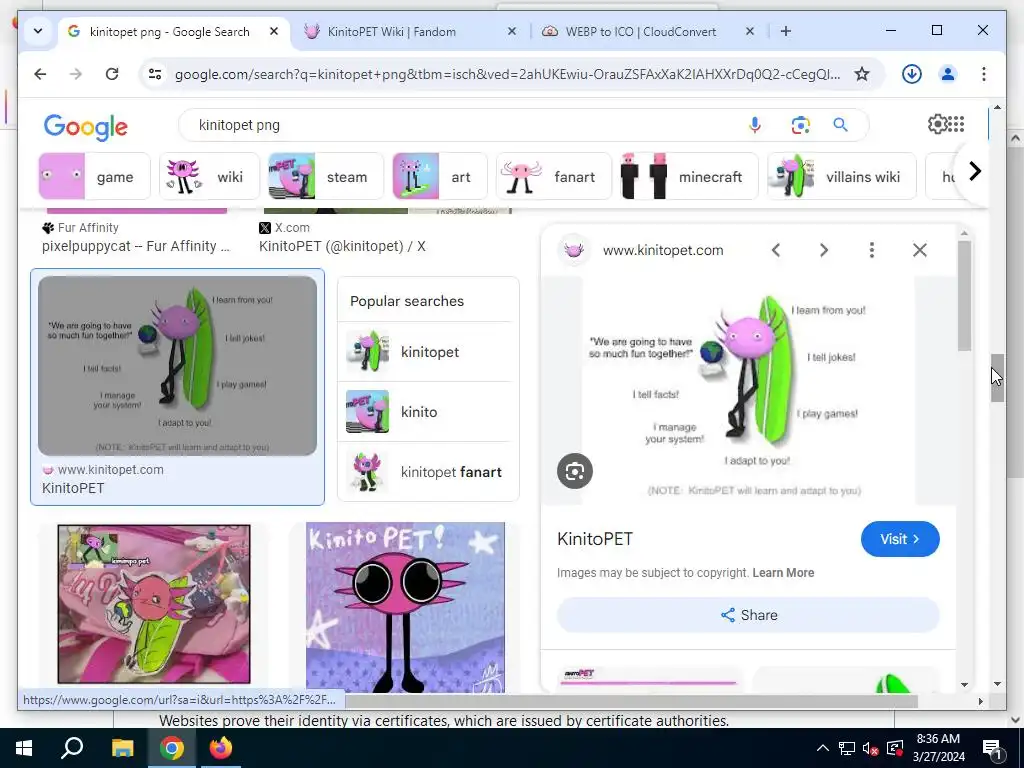Select the art filter chip
The image size is (1024, 768).
tap(440, 176)
